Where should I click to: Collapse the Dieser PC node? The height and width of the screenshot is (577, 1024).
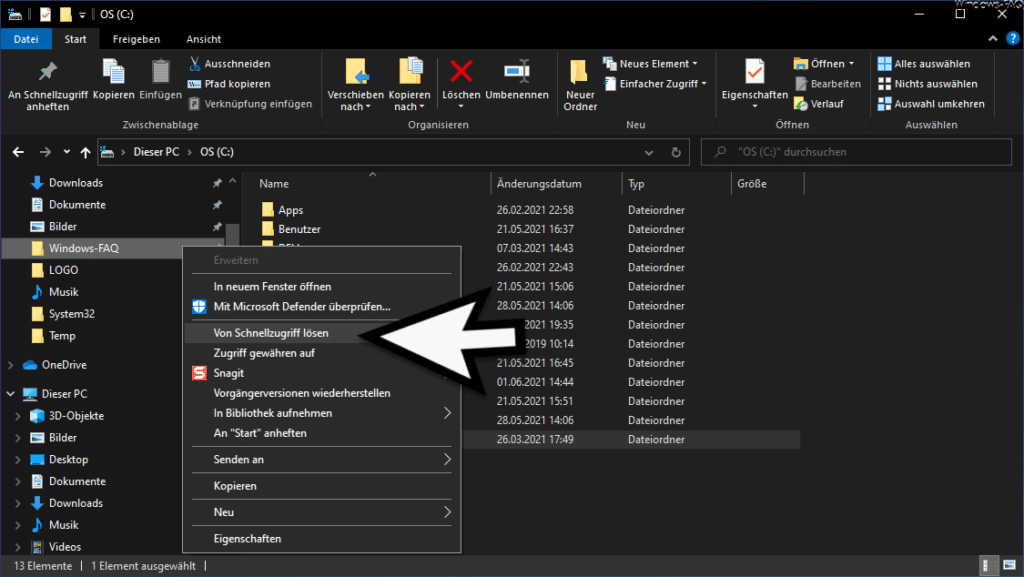[x=10, y=394]
